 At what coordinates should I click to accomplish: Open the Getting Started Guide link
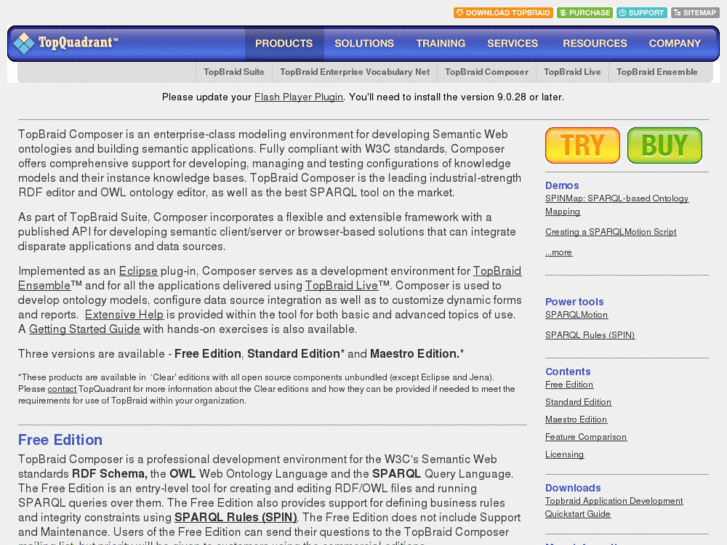[84, 329]
